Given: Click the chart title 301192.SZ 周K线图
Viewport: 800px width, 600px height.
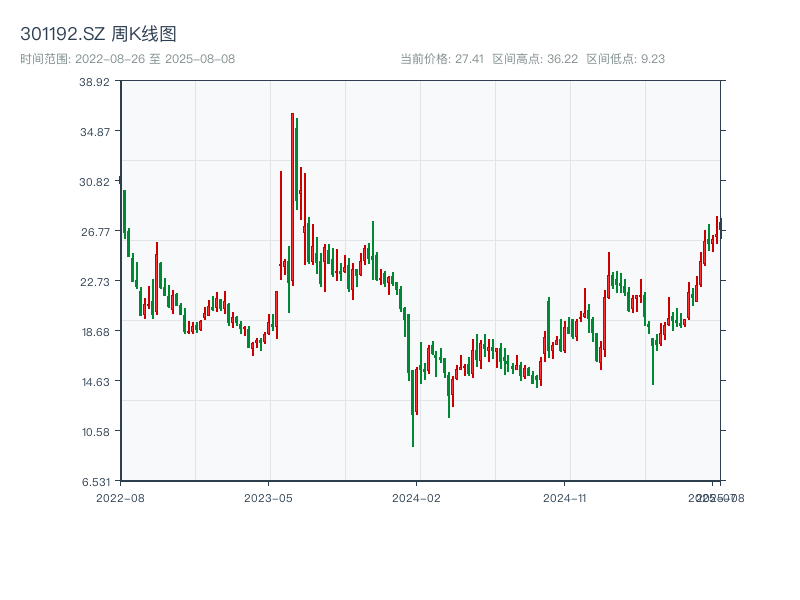Looking at the screenshot, I should pyautogui.click(x=98, y=34).
